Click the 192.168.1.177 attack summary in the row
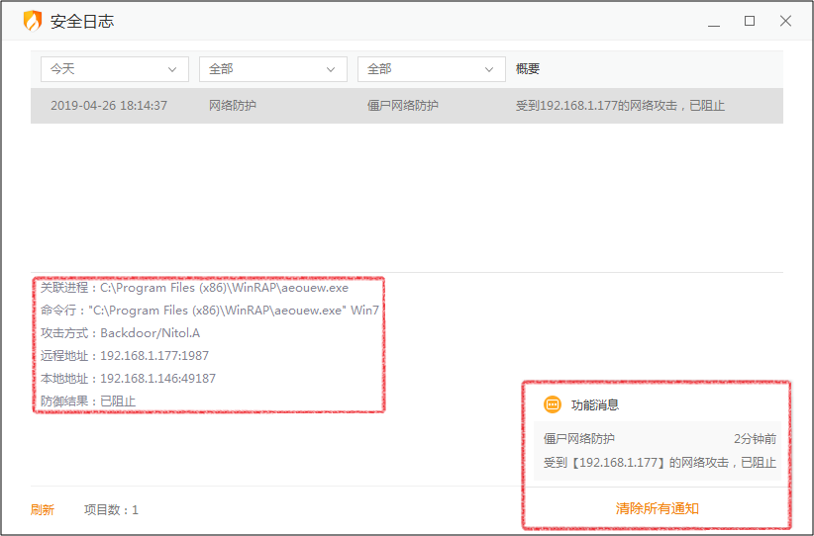814x536 pixels. (620, 106)
